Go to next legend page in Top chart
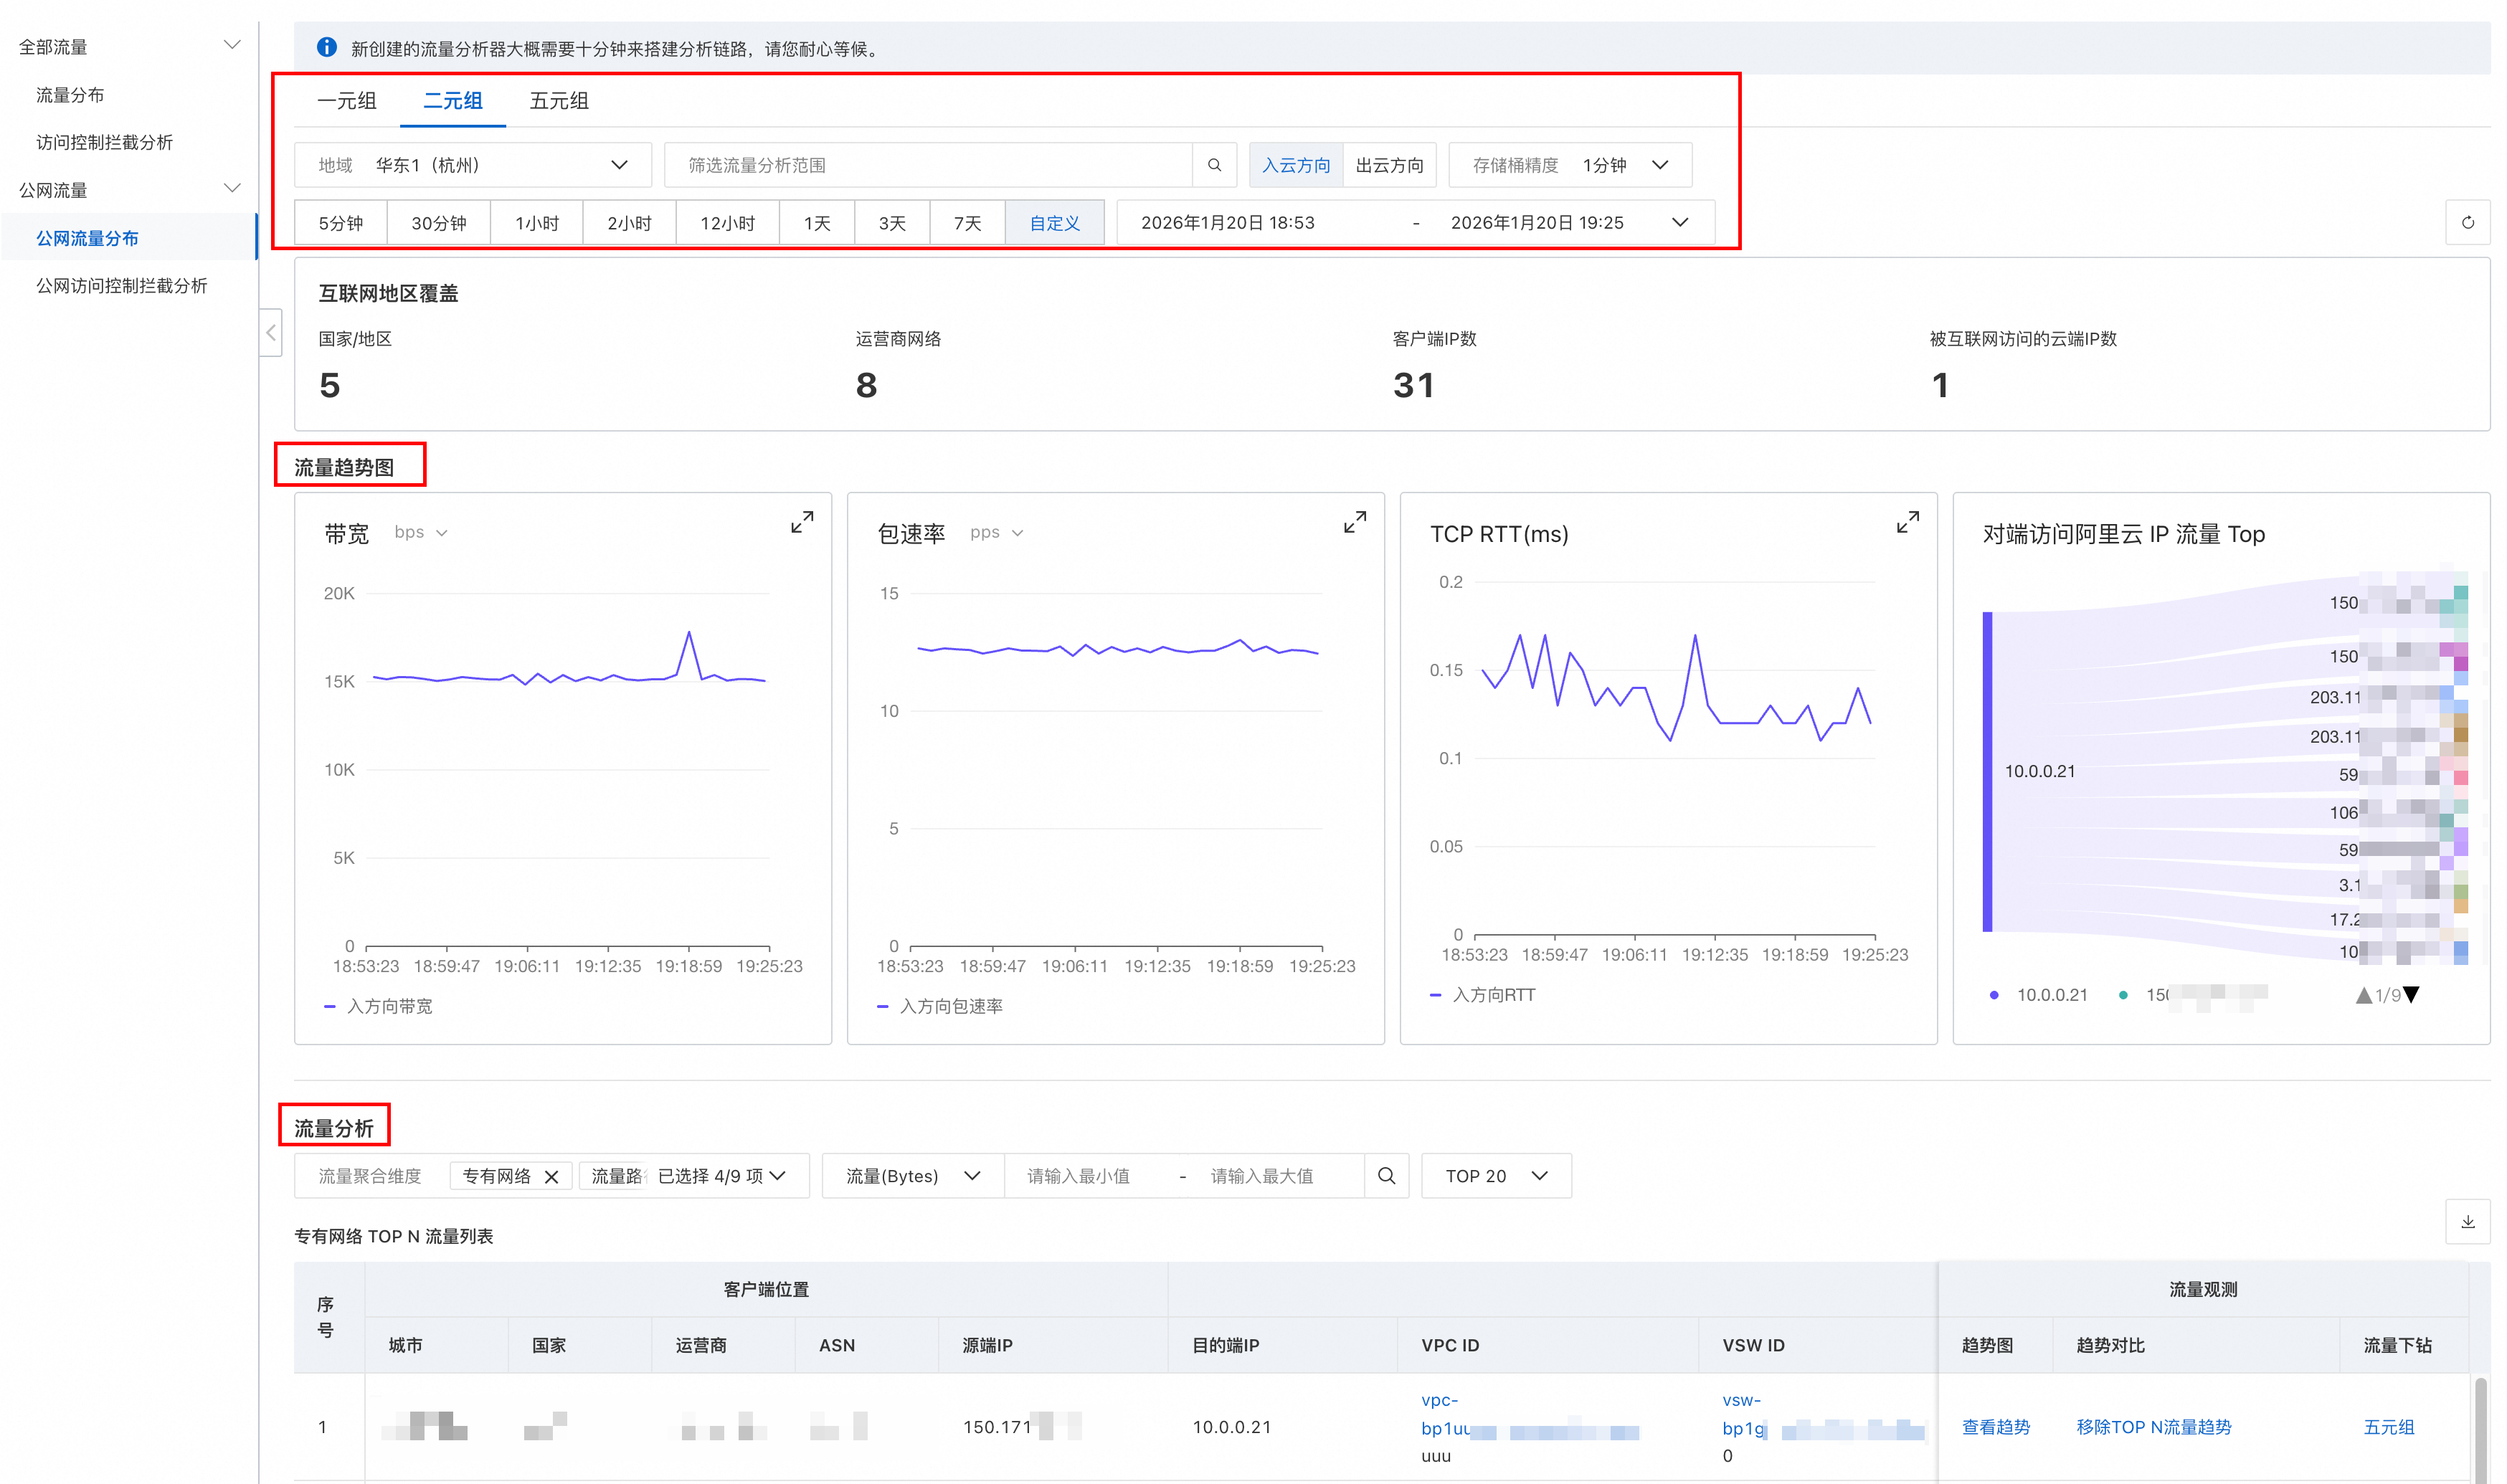This screenshot has width=2507, height=1484. coord(2411,995)
